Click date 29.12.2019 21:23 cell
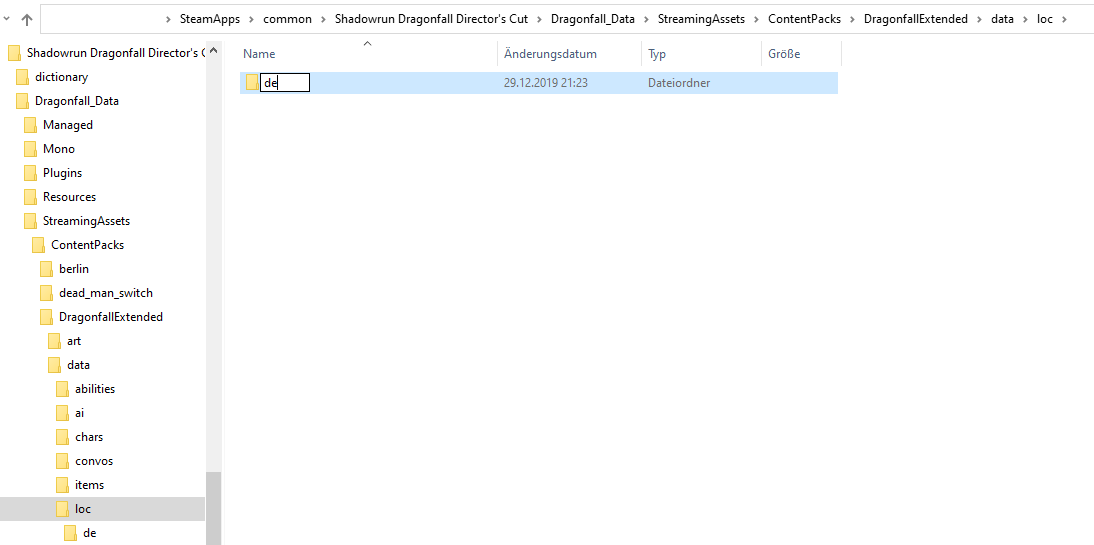 click(546, 83)
